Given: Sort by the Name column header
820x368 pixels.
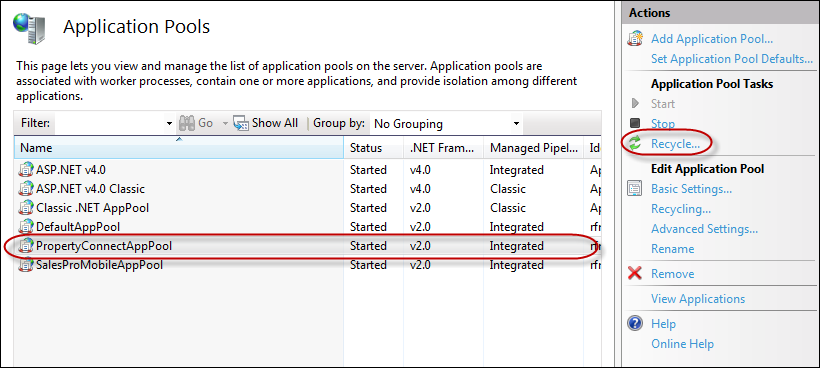Looking at the screenshot, I should tap(179, 148).
